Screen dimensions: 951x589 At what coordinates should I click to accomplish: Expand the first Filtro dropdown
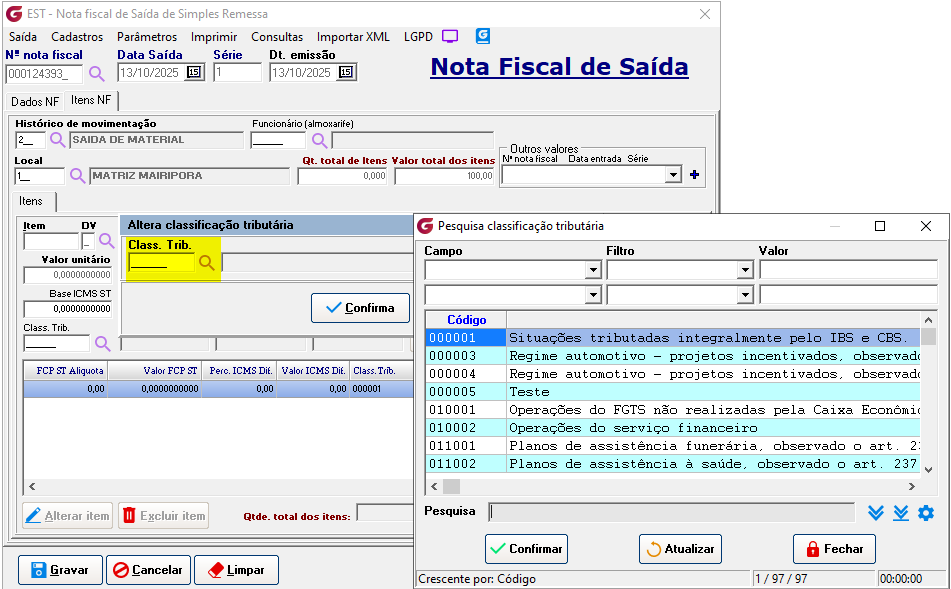[x=745, y=270]
